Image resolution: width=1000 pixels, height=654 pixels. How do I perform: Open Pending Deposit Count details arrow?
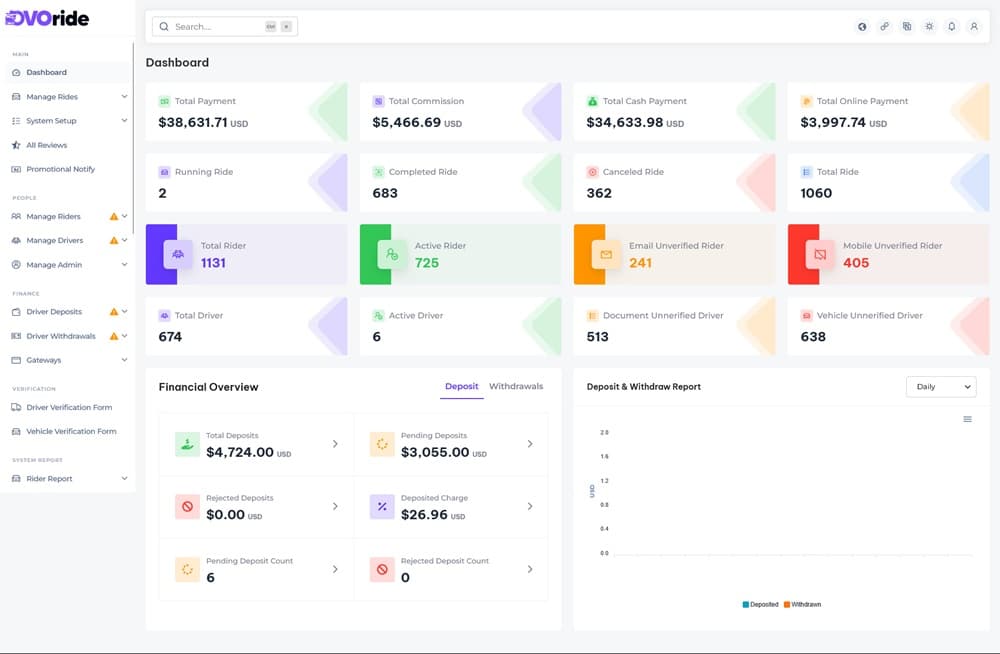335,569
